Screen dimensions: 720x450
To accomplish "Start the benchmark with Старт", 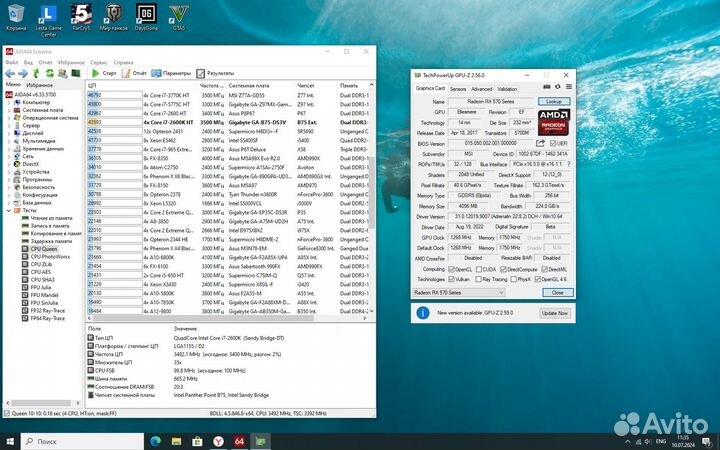I will coord(104,73).
